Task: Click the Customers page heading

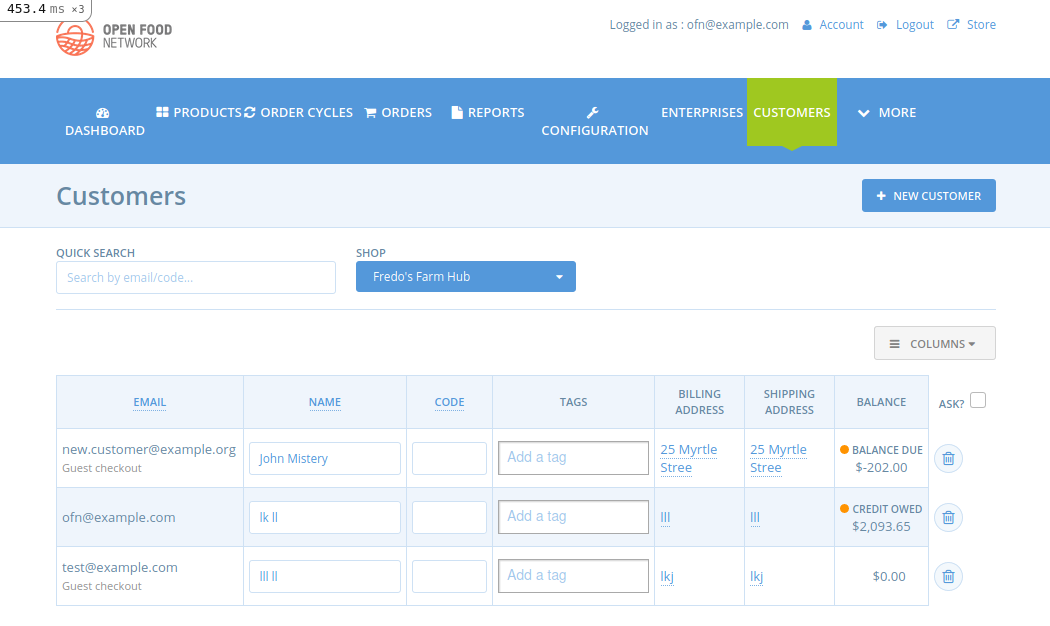Action: point(121,196)
